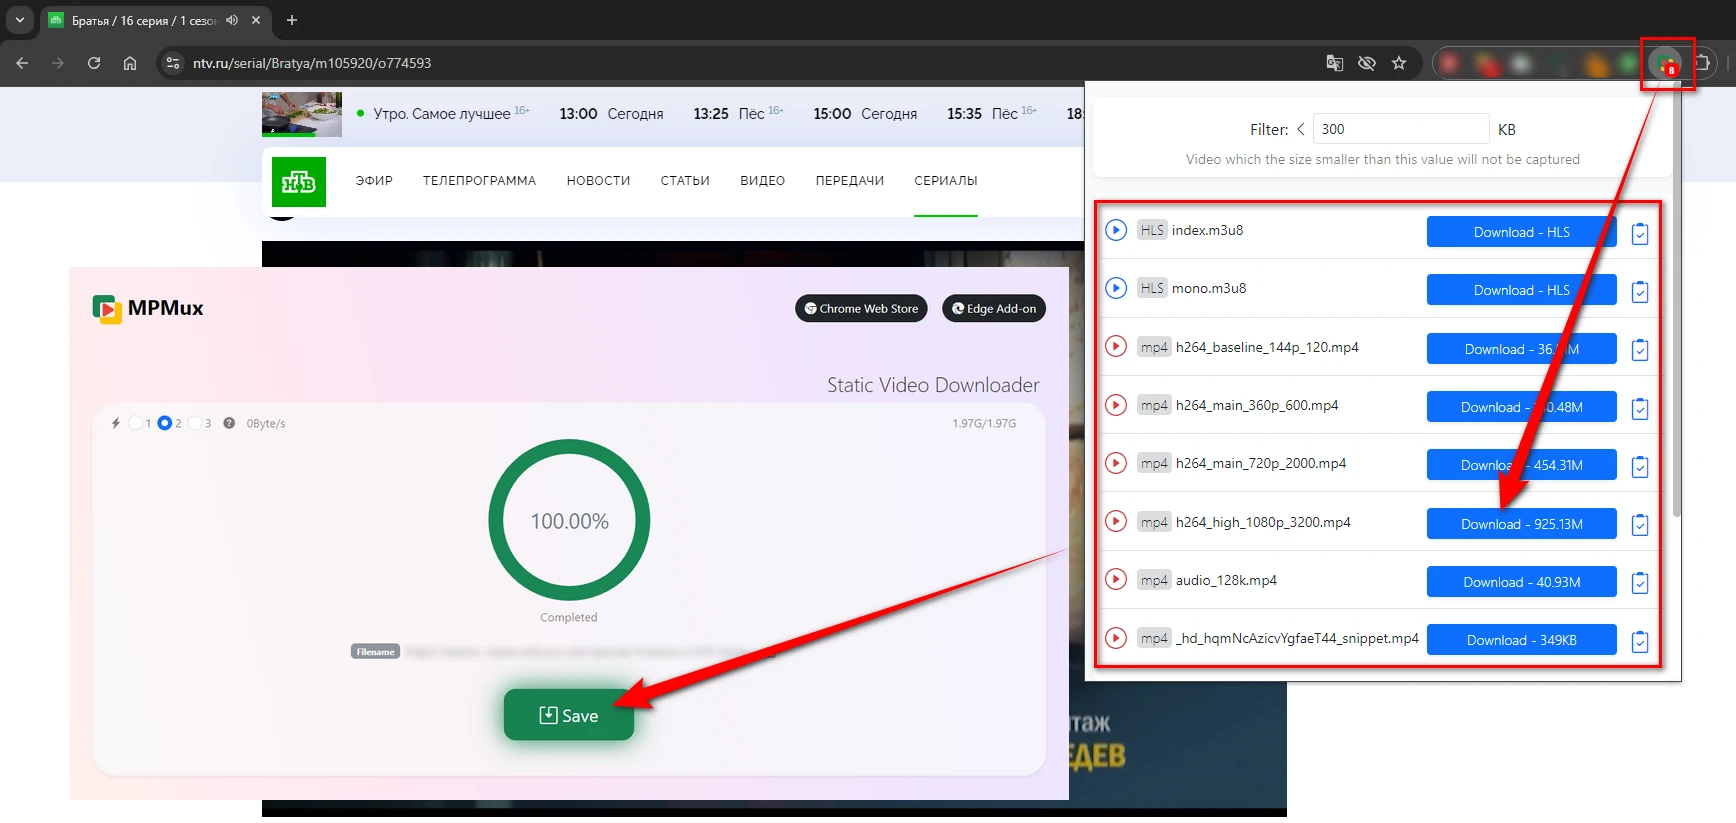Click Download - HLS for index.m3u8

click(1521, 232)
